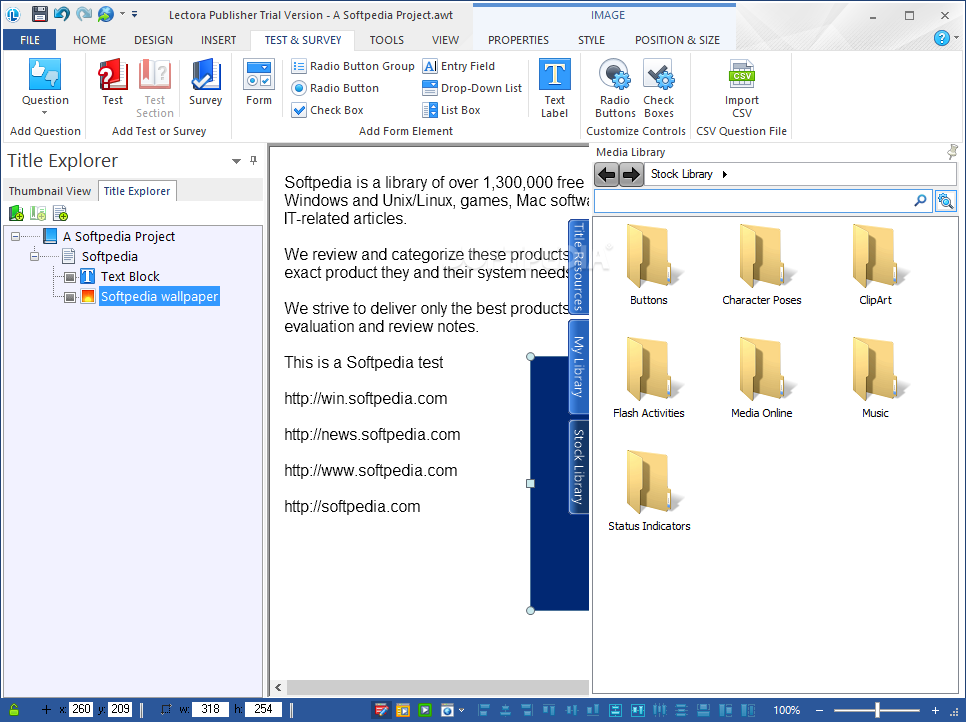Add a section in Title Explorer toolbar
966x722 pixels.
(x=38, y=214)
